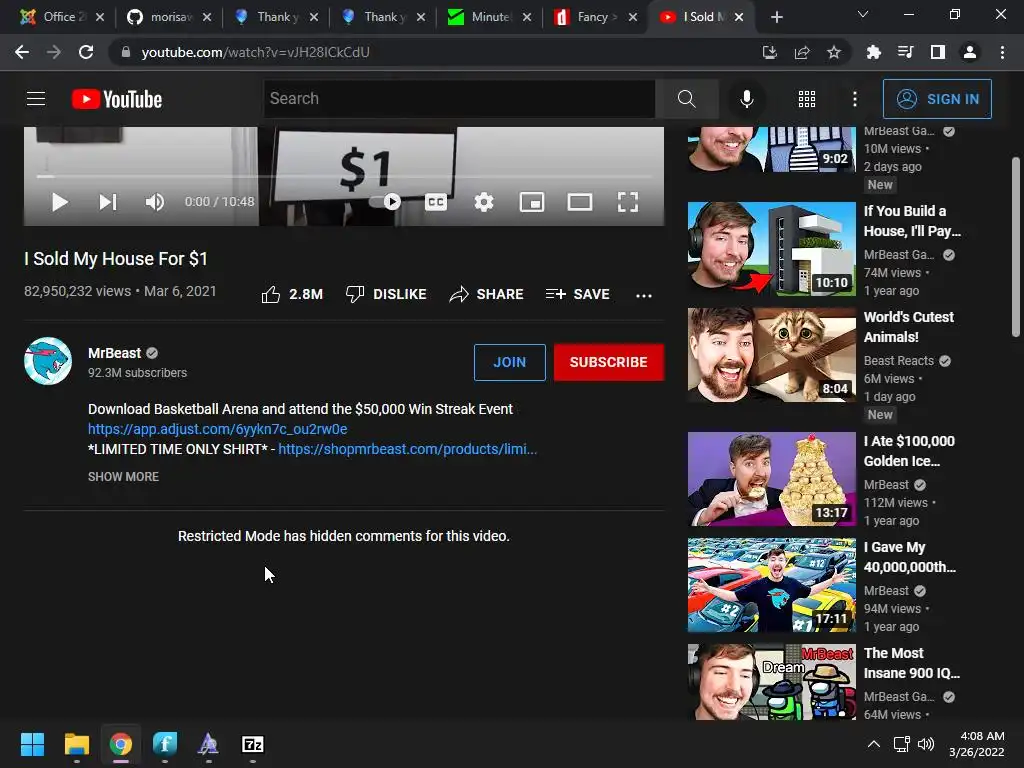The height and width of the screenshot is (768, 1024).
Task: Open 'I Ate $100,000 Golden Ice' video title
Action: coord(909,451)
